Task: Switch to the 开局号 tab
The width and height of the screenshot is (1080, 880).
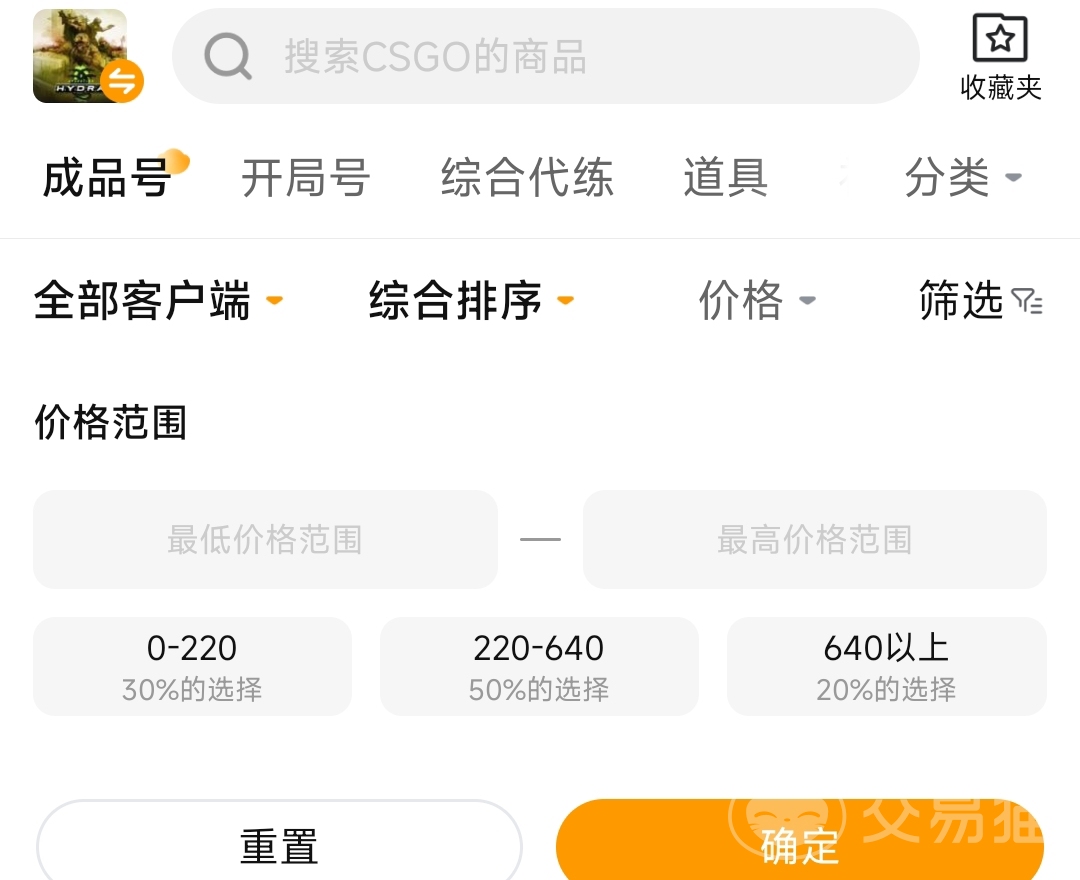Action: pyautogui.click(x=306, y=178)
